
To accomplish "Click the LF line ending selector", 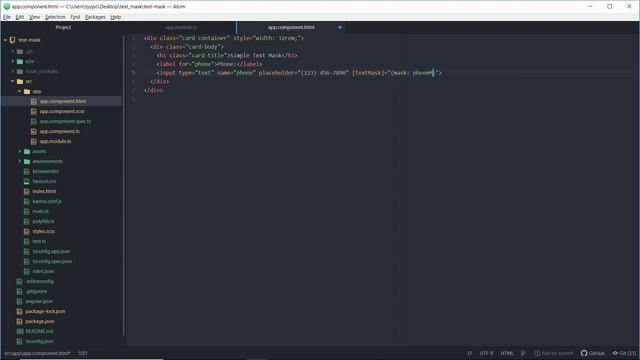I will click(x=469, y=353).
